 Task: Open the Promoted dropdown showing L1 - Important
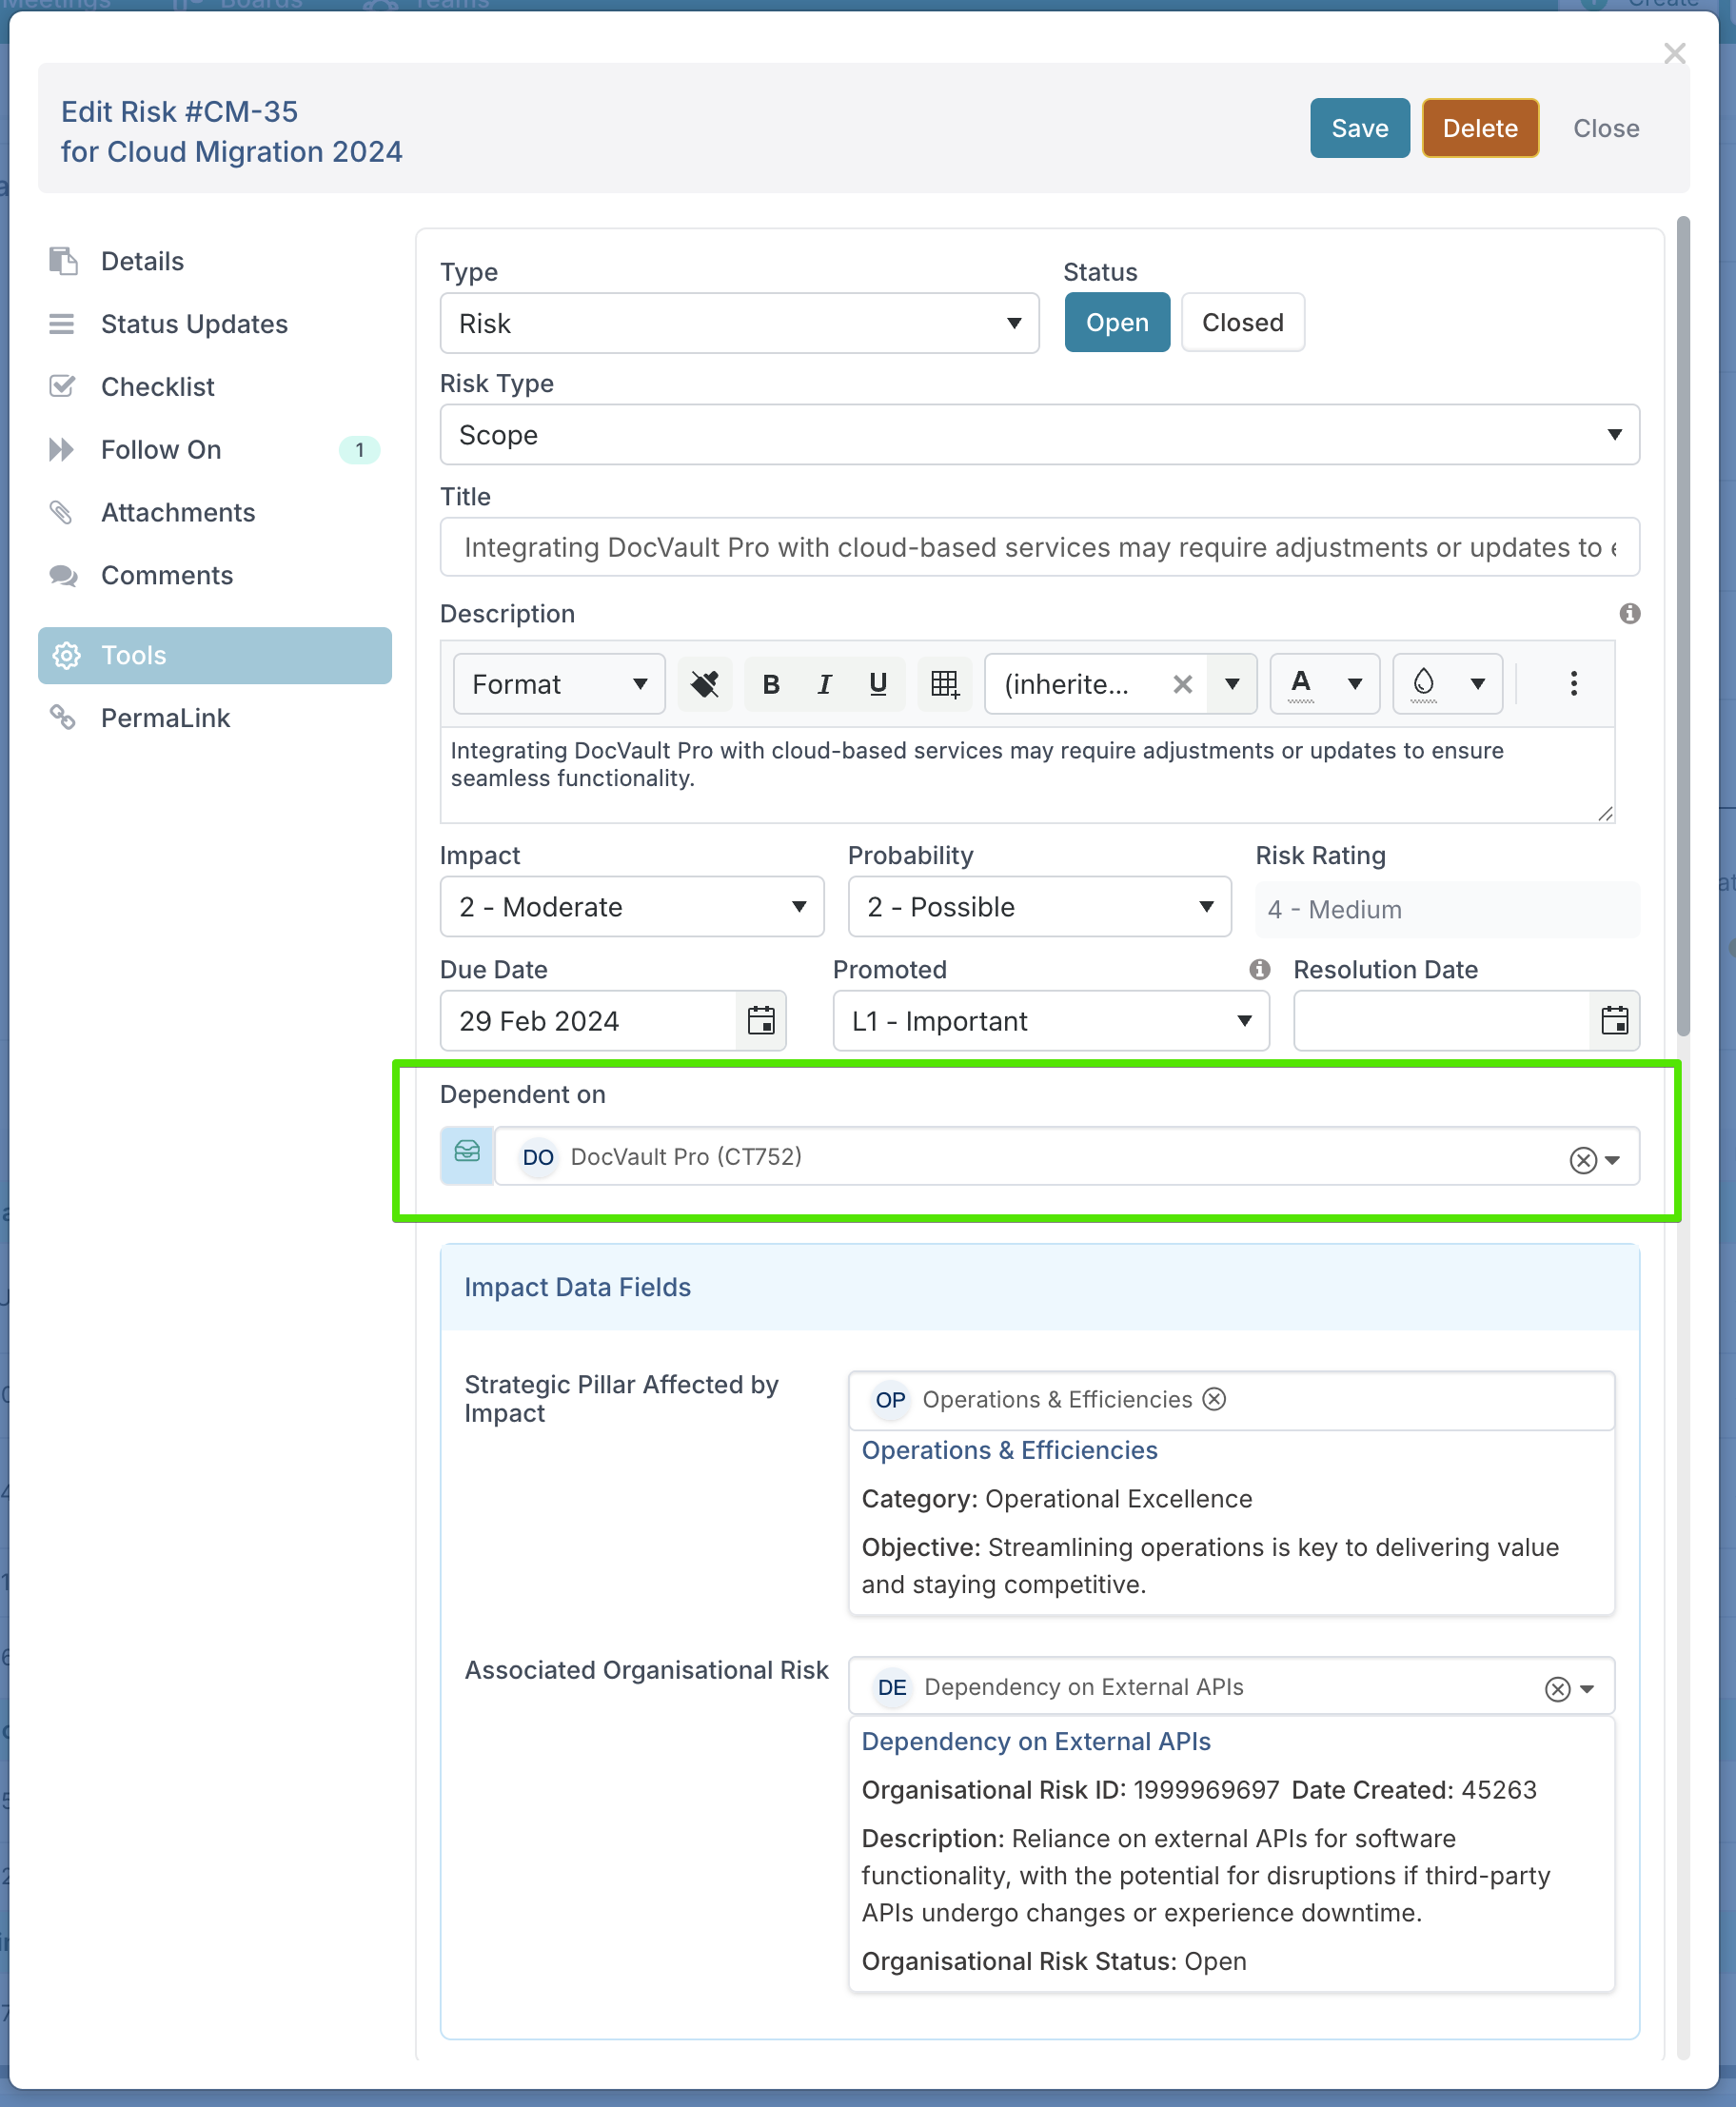coord(1050,1021)
